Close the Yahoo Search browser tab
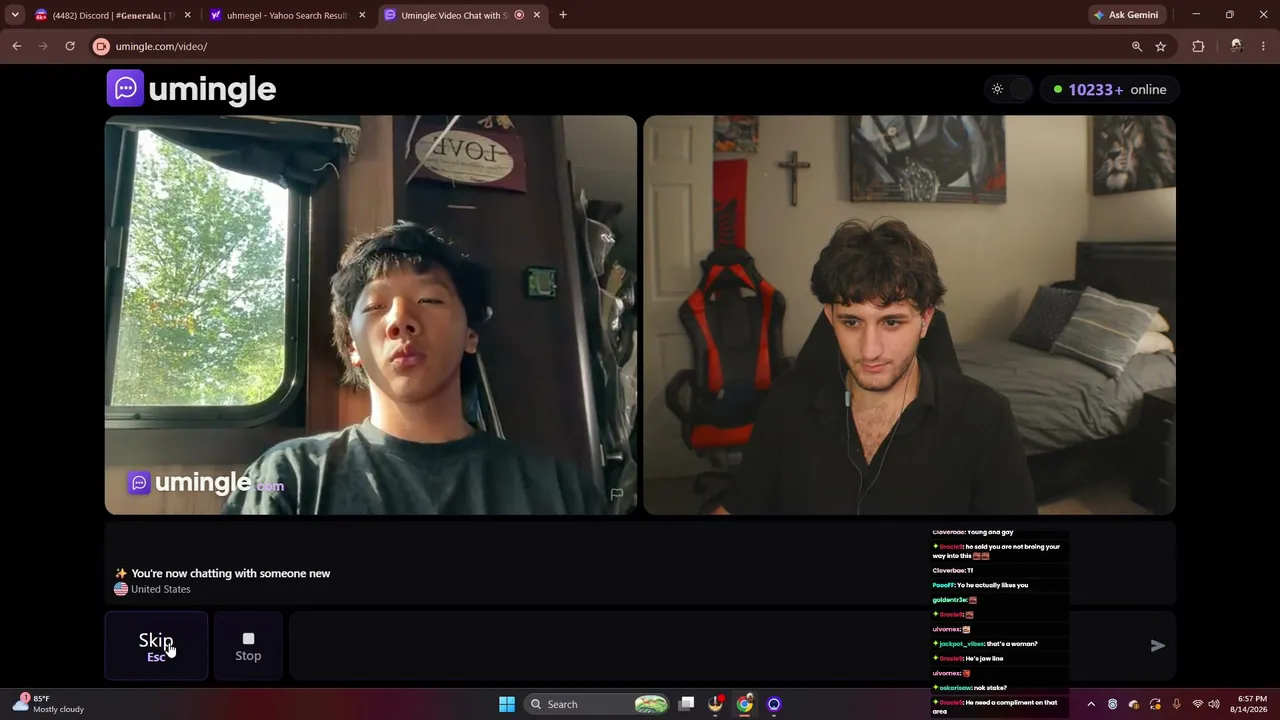Viewport: 1280px width, 720px height. [362, 15]
